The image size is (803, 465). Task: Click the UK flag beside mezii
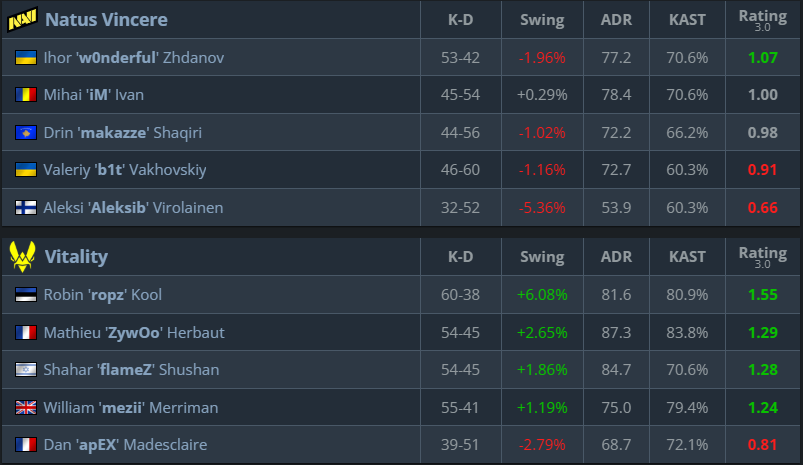[26, 408]
